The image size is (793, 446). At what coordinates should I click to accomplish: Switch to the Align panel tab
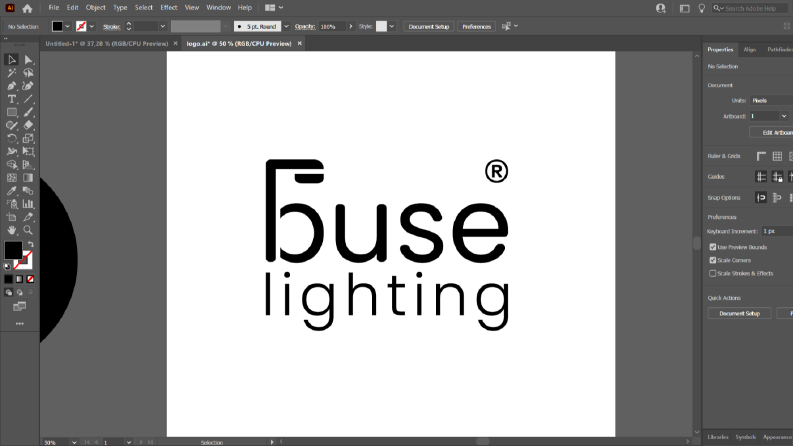(750, 50)
